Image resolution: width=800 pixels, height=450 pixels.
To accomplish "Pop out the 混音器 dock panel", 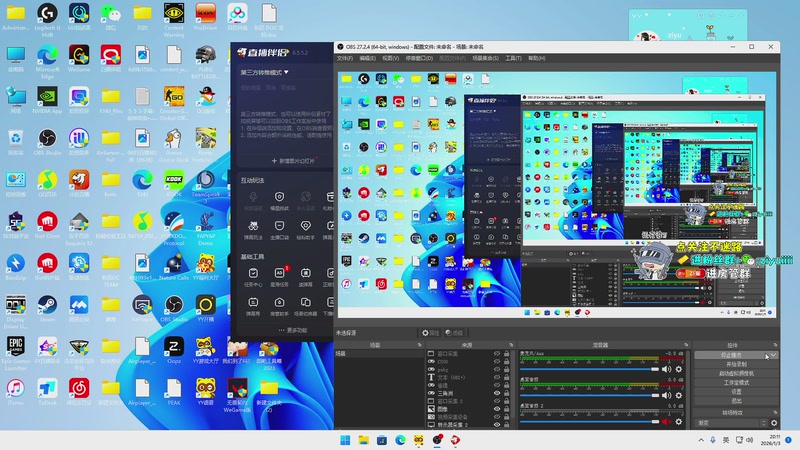I will [x=686, y=345].
